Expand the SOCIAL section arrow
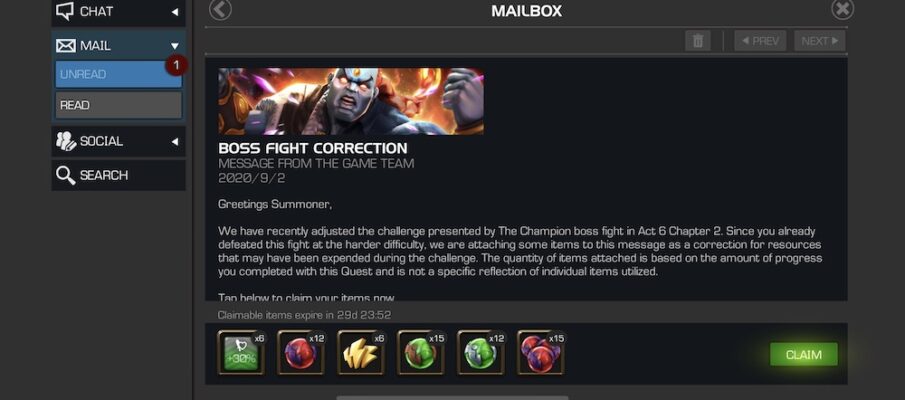Image resolution: width=905 pixels, height=400 pixels. [x=174, y=141]
